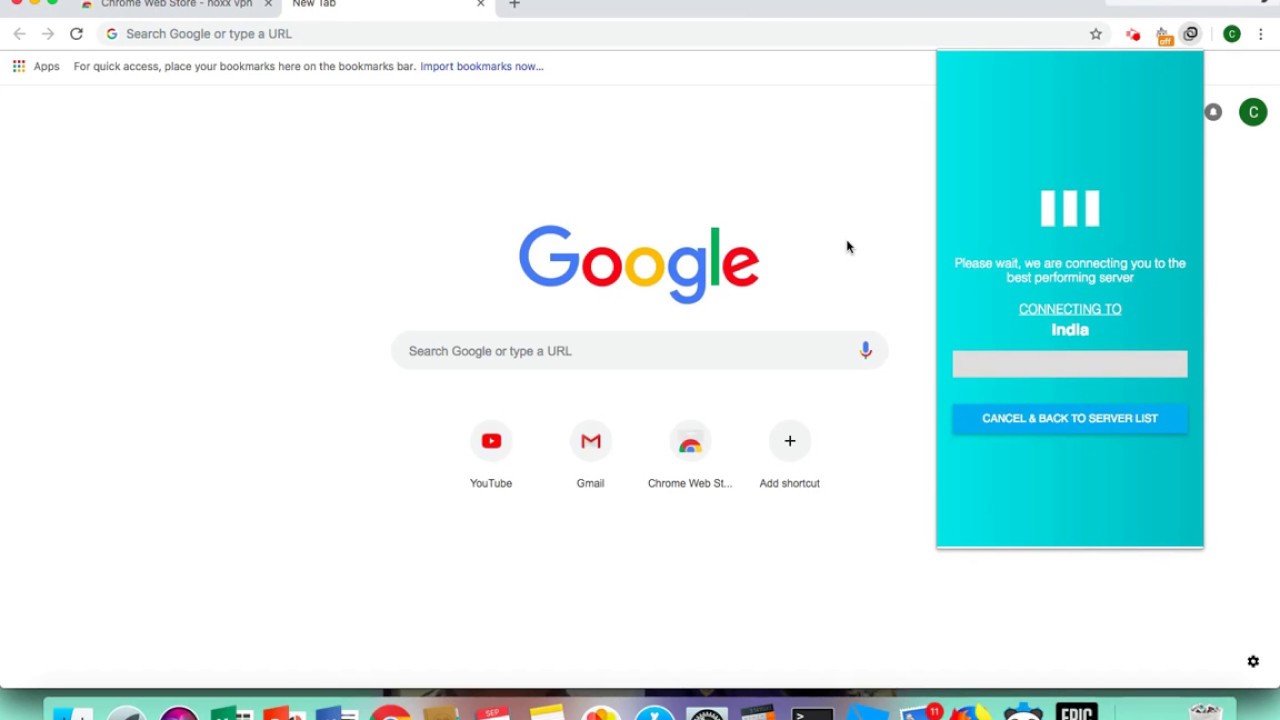The image size is (1280, 720).
Task: Start voice search with the microphone icon
Action: tap(866, 351)
